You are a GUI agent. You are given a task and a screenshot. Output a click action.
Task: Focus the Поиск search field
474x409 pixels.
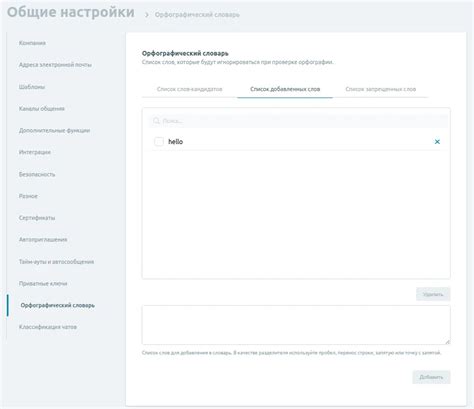[298, 121]
